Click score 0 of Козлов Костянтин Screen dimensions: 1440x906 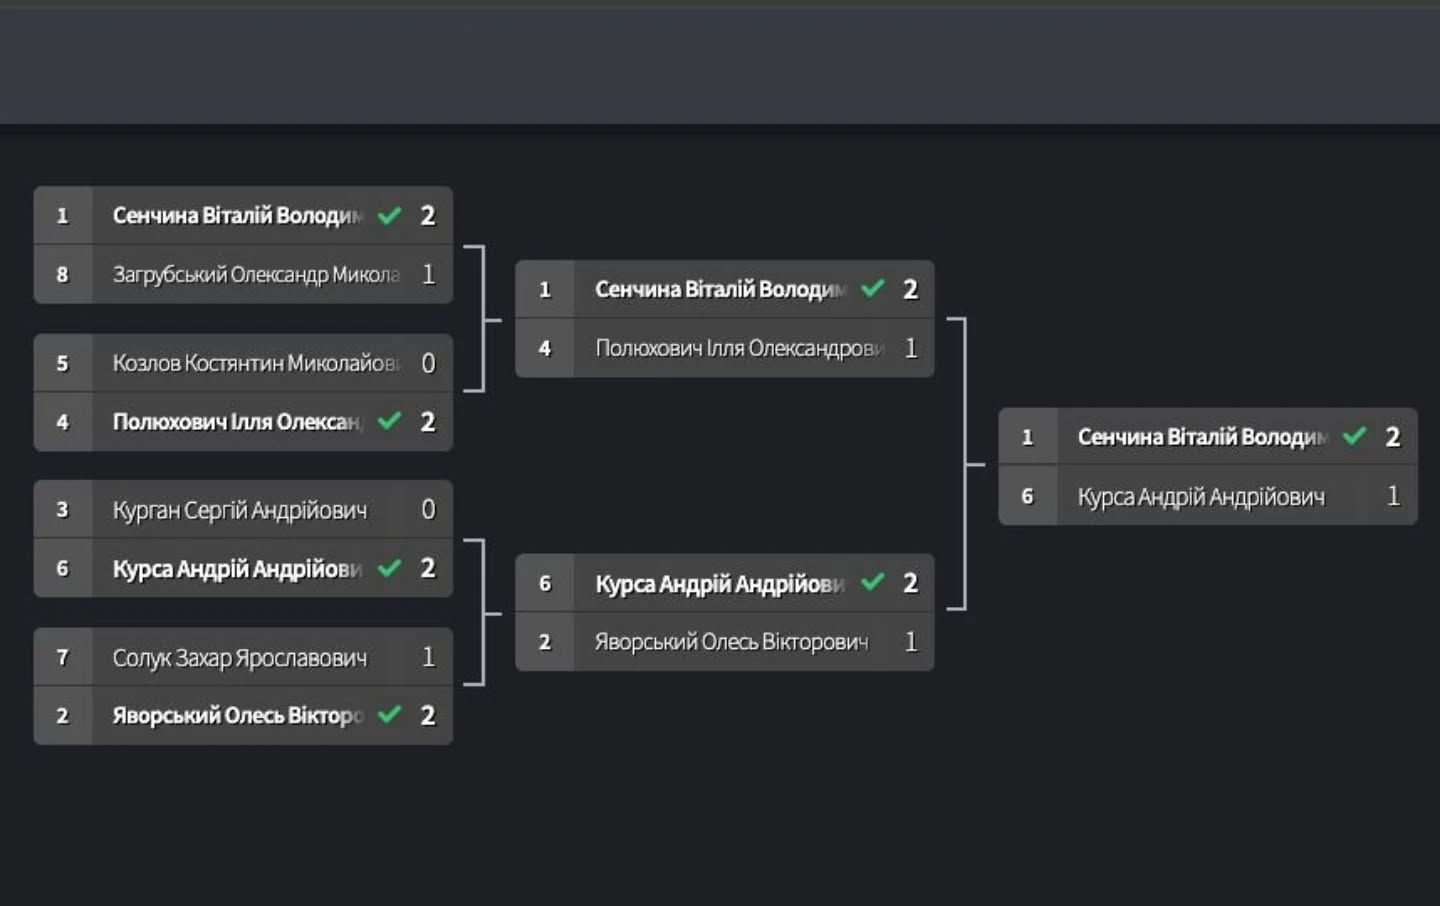point(428,363)
